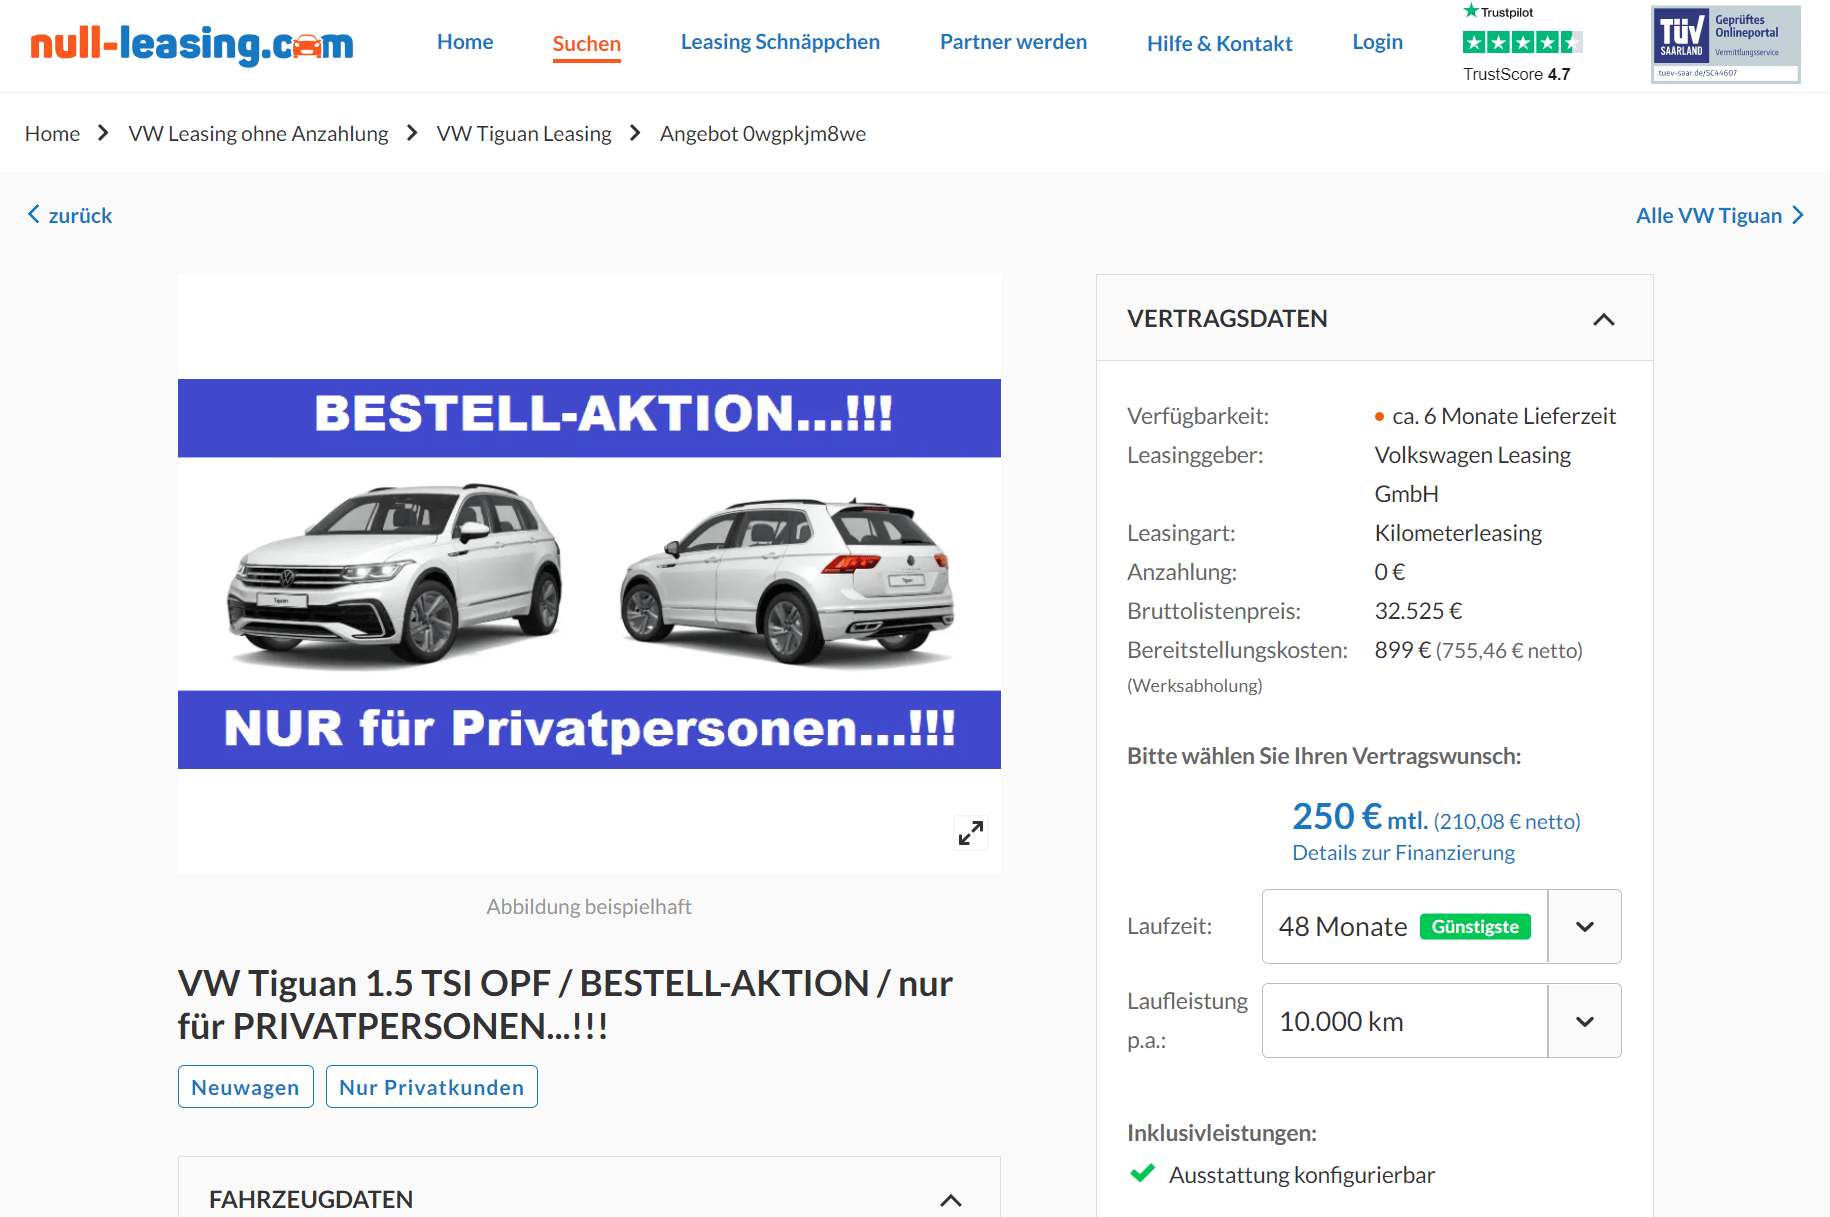Collapse the VERTRAGSDATEN panel

tap(1603, 319)
